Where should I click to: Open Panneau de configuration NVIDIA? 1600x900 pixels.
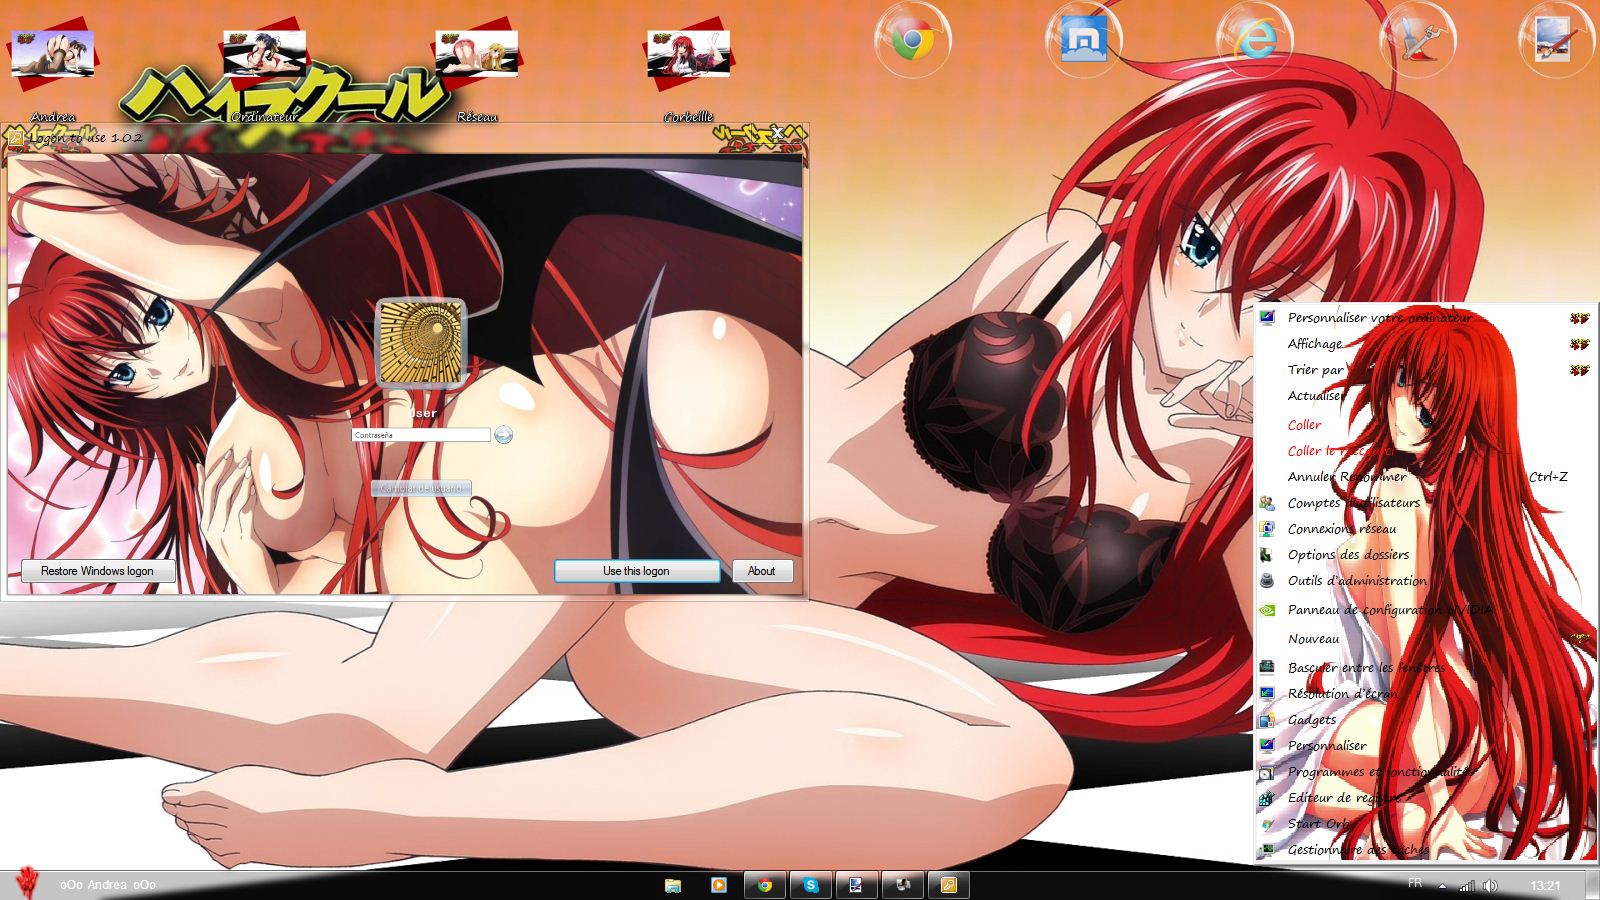point(1425,610)
